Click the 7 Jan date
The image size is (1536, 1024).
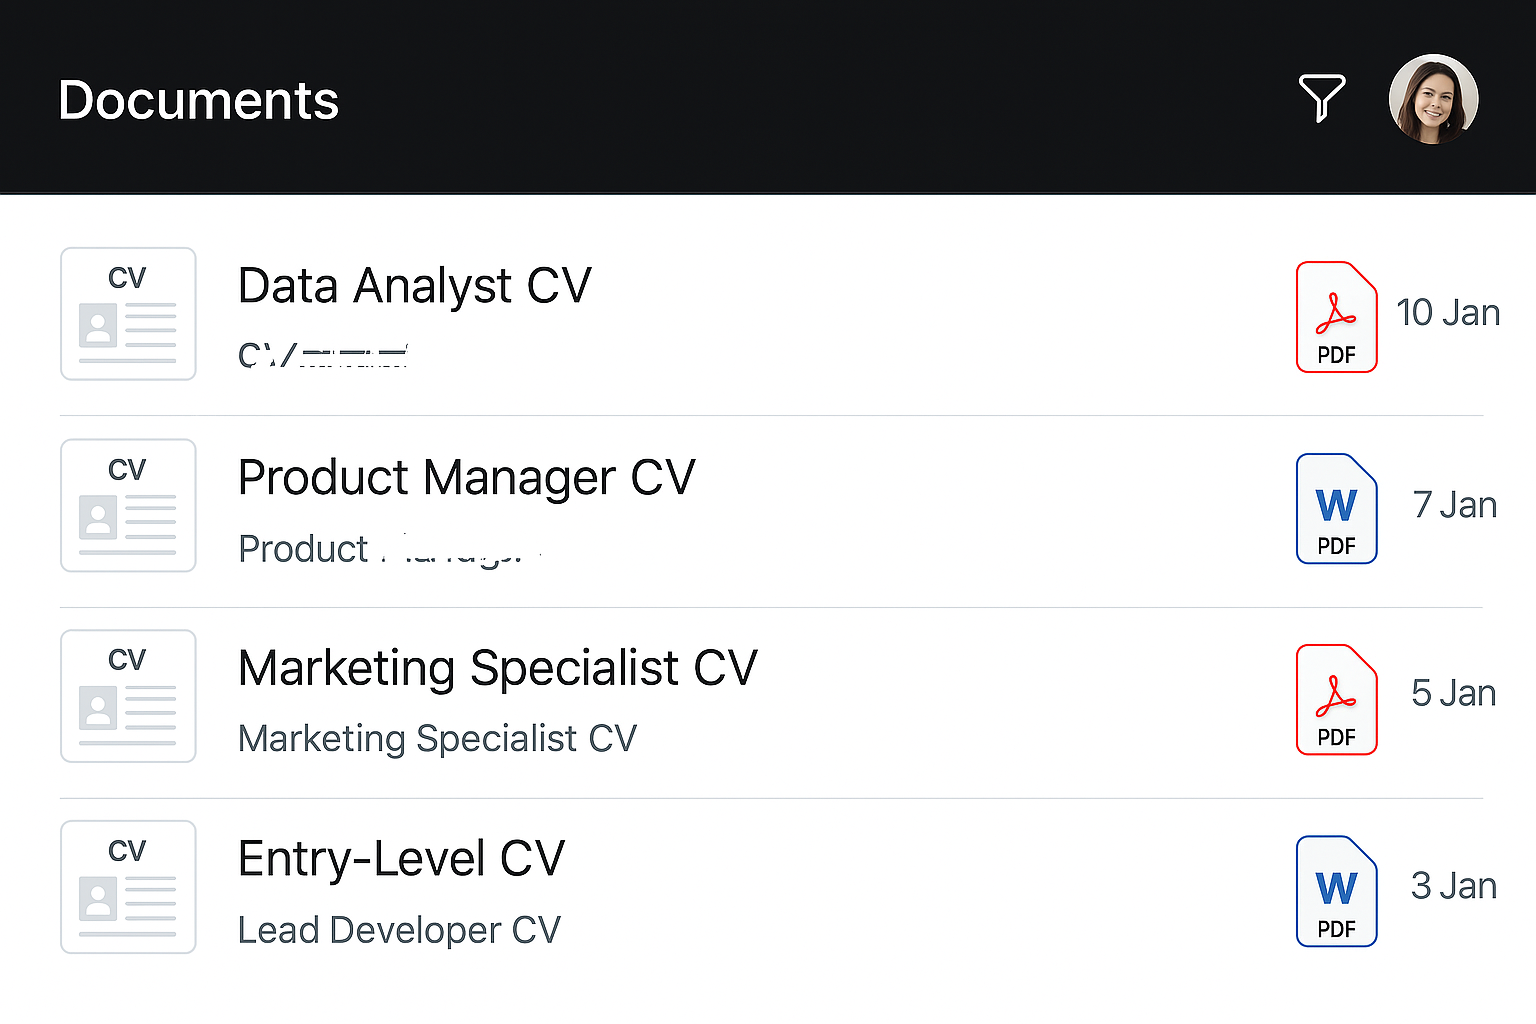(x=1454, y=505)
